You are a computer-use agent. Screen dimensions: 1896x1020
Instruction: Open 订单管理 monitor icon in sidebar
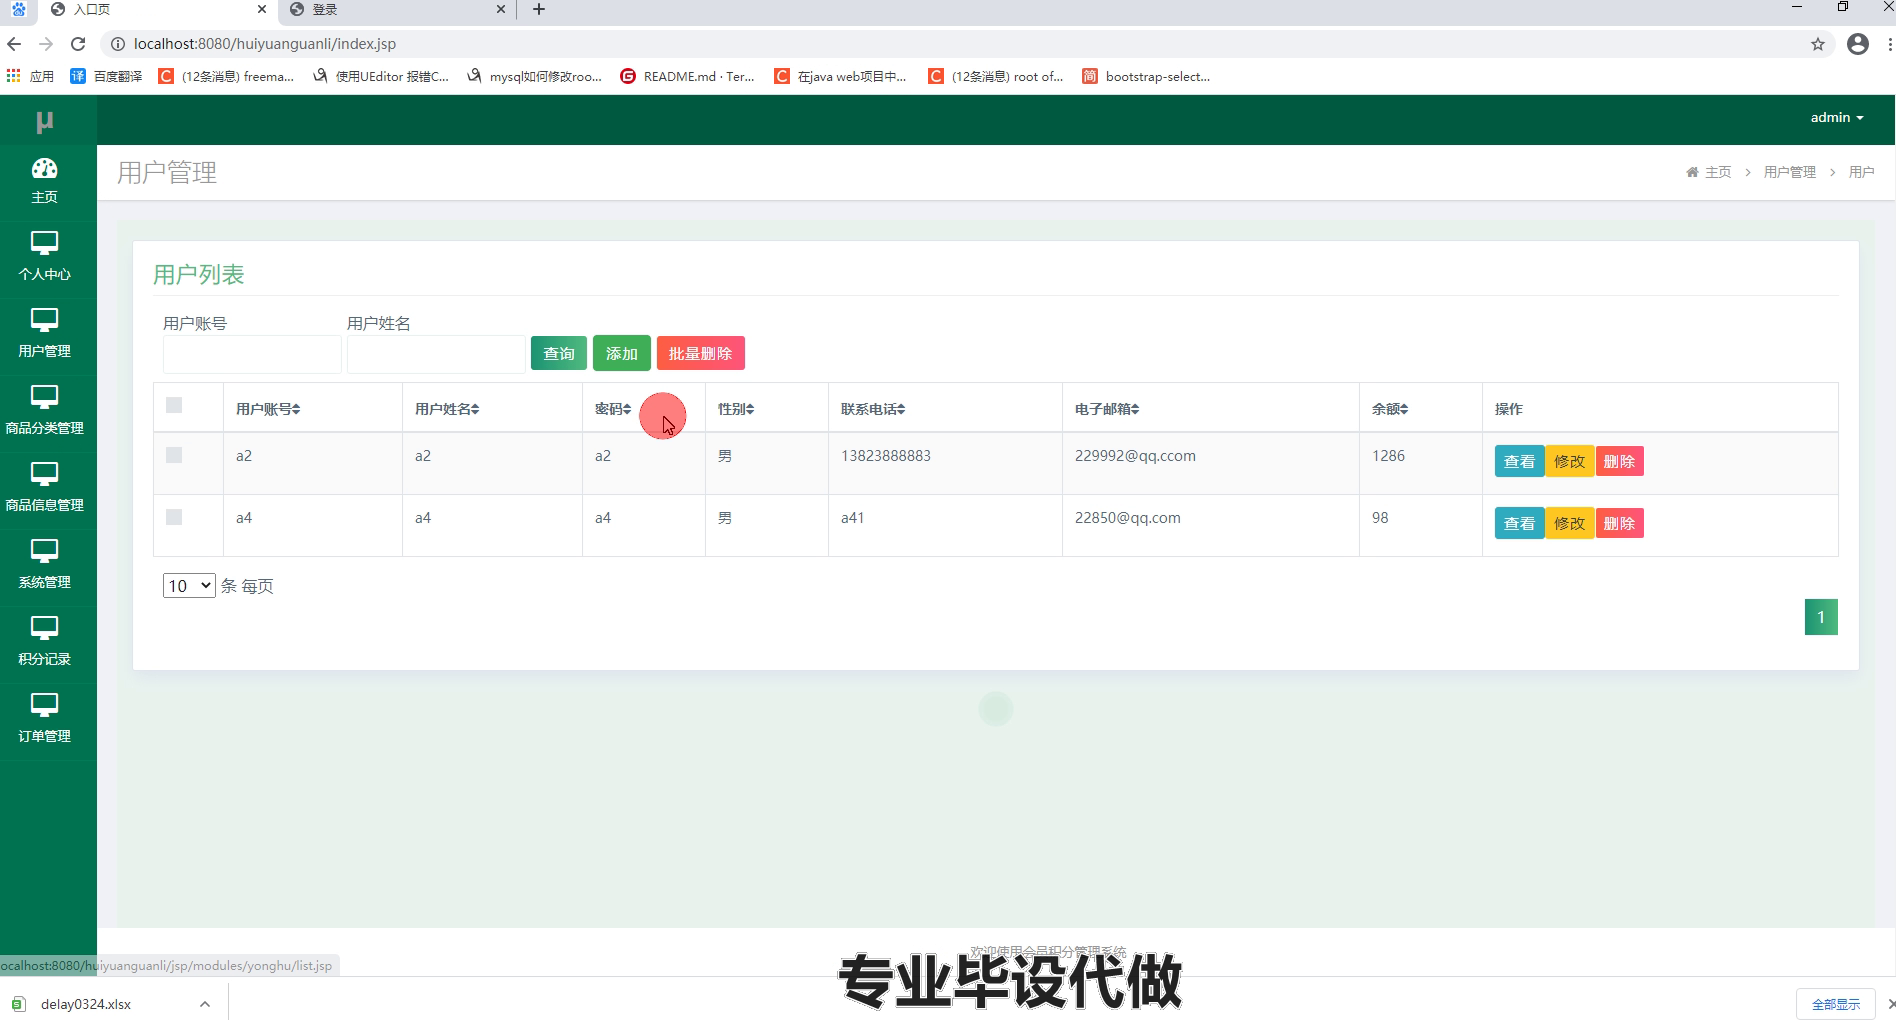click(44, 705)
